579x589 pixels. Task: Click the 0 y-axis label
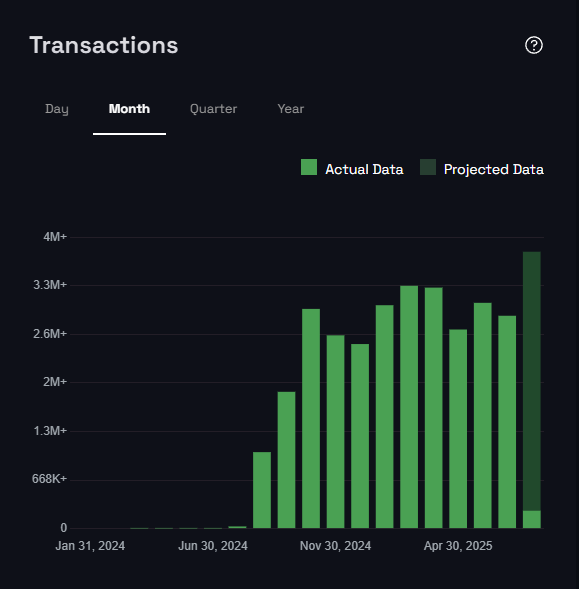[x=63, y=528]
